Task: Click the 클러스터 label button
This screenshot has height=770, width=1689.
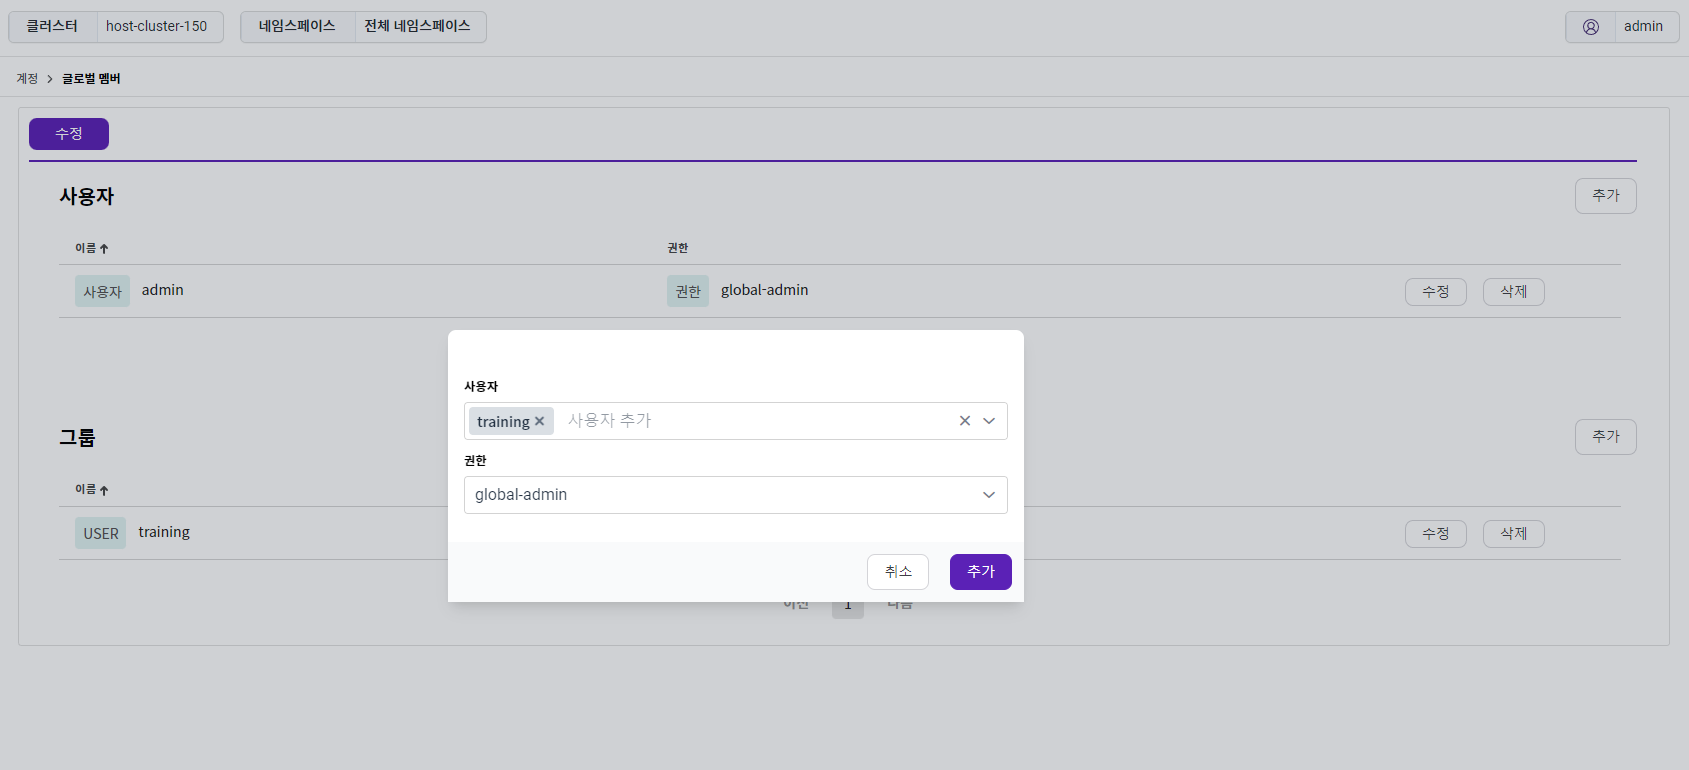Action: click(52, 27)
